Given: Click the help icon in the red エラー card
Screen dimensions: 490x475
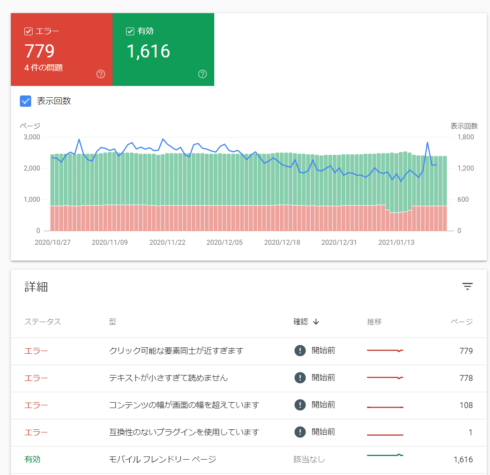Looking at the screenshot, I should point(101,74).
